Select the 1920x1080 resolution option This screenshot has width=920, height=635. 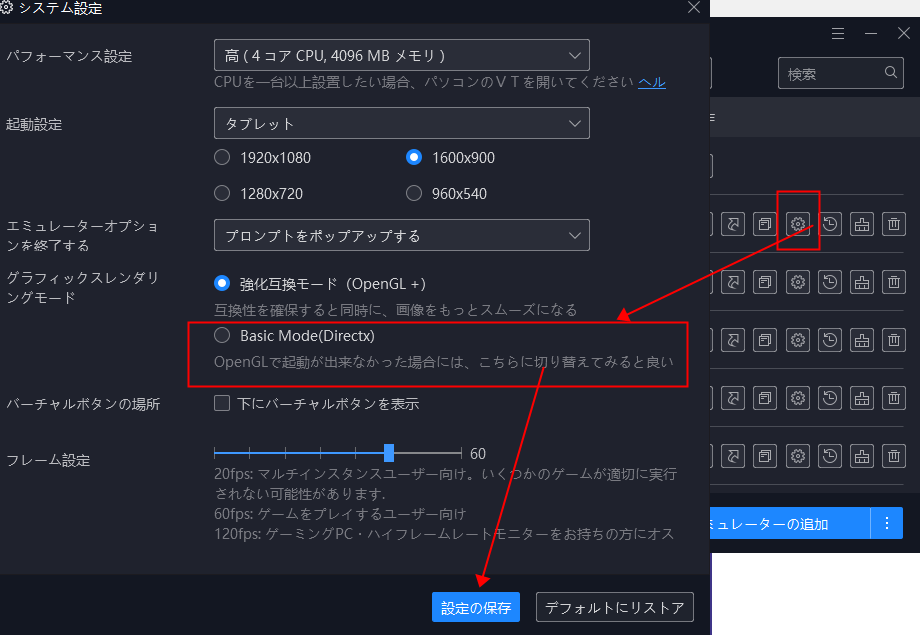coord(222,157)
